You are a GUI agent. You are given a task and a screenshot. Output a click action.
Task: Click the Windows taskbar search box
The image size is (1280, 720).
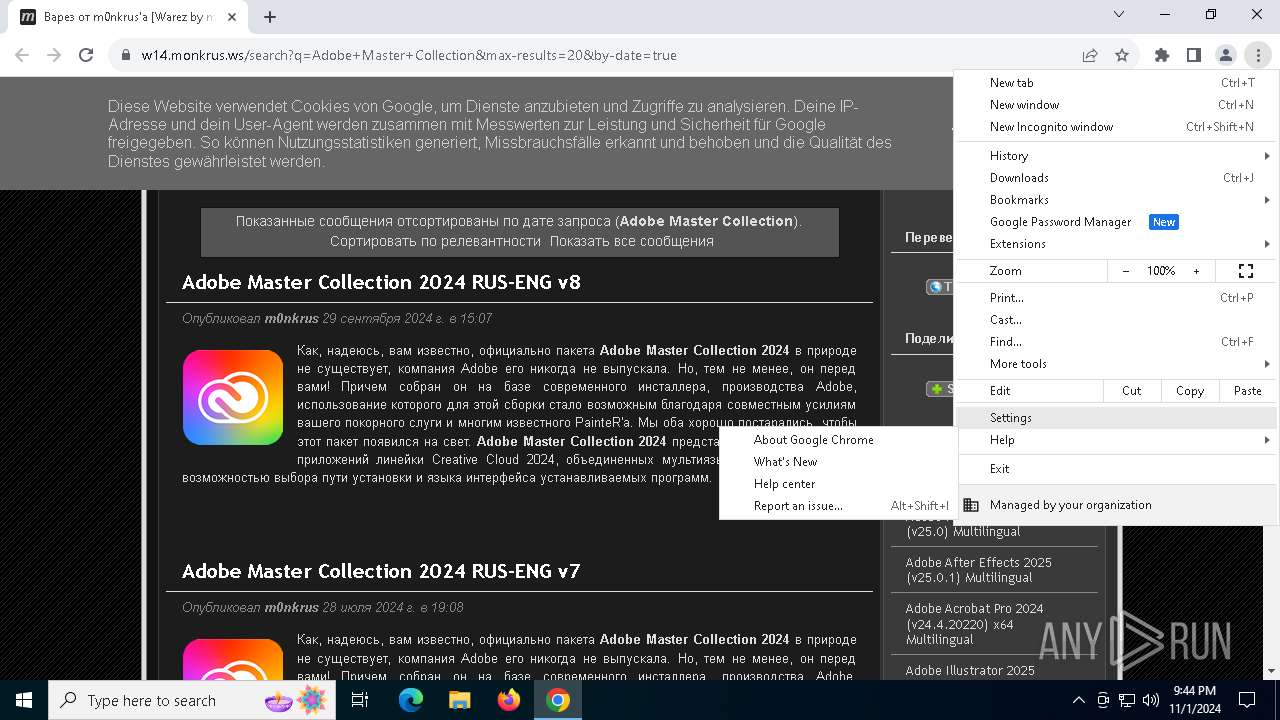[x=192, y=700]
